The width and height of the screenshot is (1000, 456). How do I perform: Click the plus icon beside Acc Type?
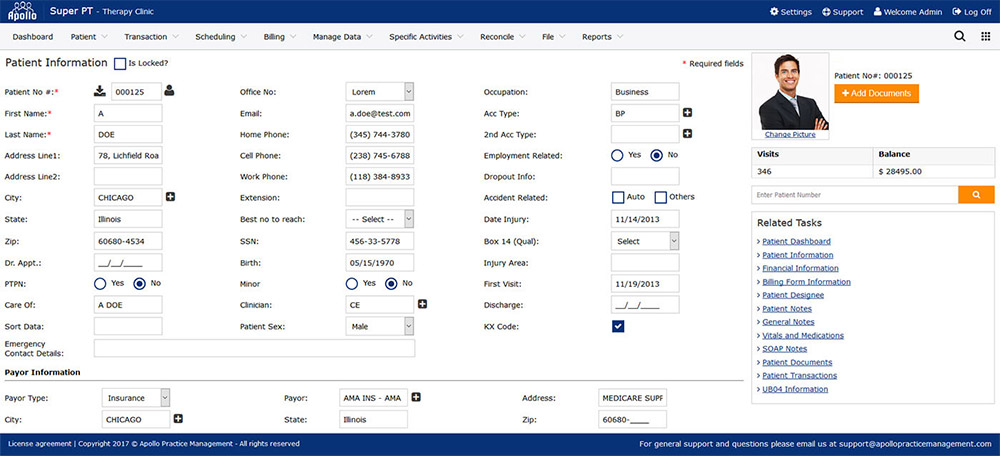click(688, 113)
